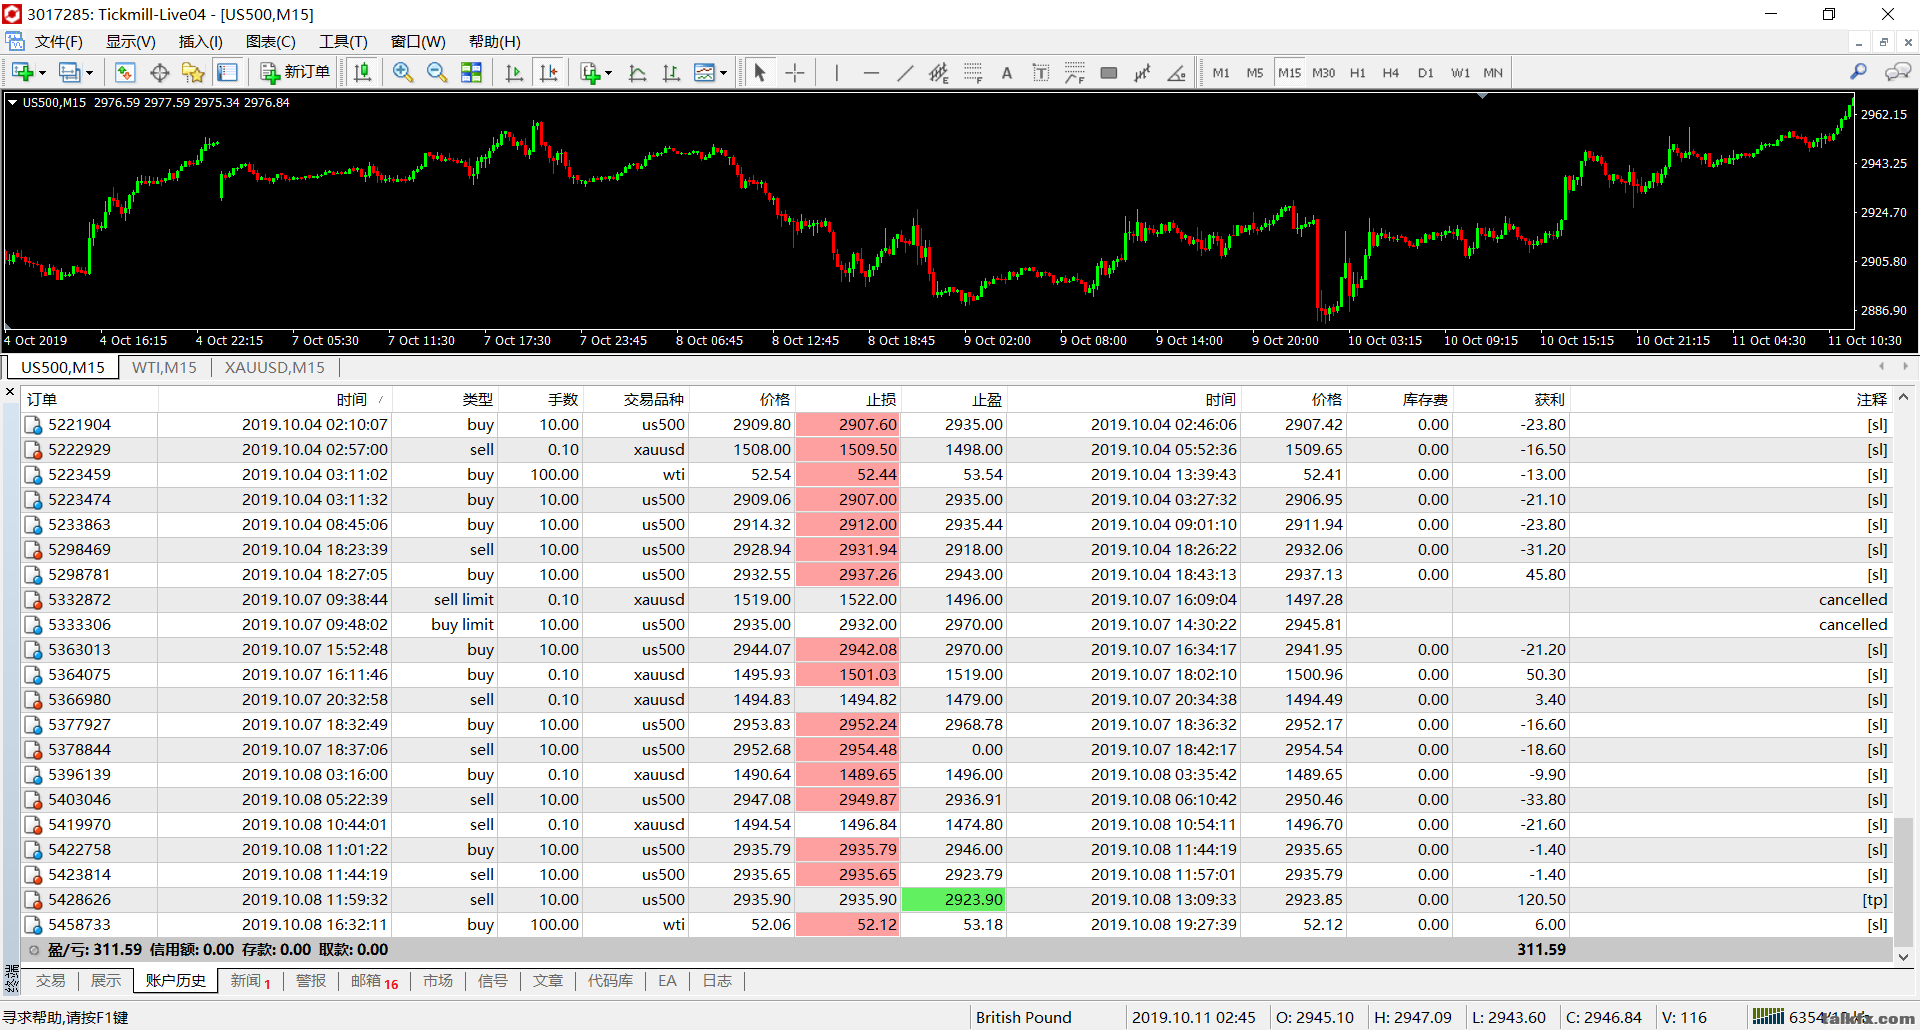Open the 图表(C) menu
Viewport: 1920px width, 1030px height.
[x=270, y=41]
